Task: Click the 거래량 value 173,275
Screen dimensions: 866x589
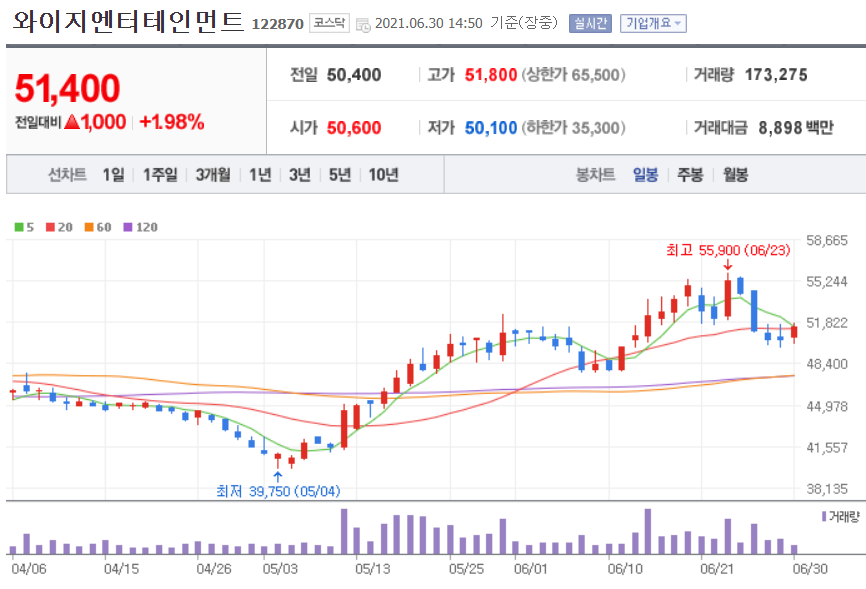Action: (776, 75)
